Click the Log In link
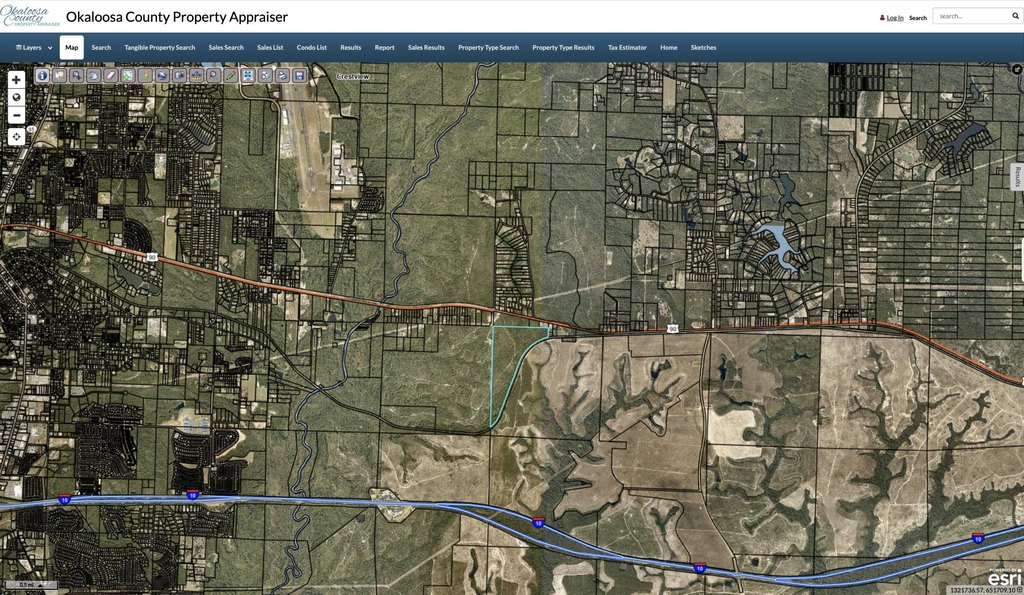1024x595 pixels. coord(891,17)
